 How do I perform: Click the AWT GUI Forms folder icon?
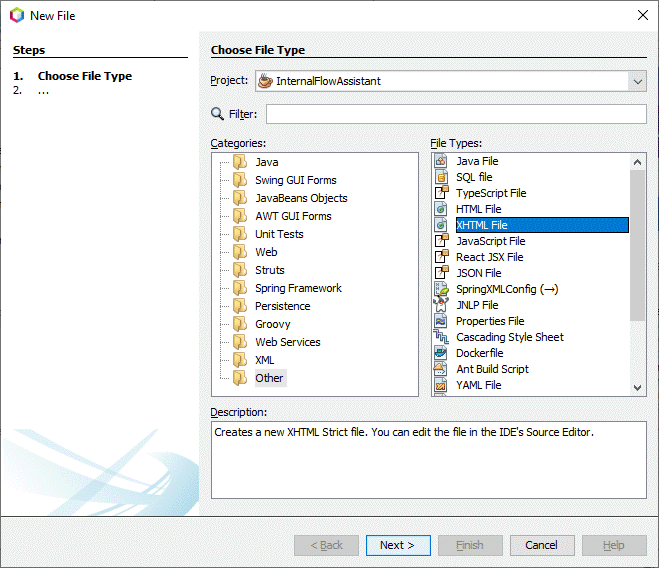pos(240,216)
